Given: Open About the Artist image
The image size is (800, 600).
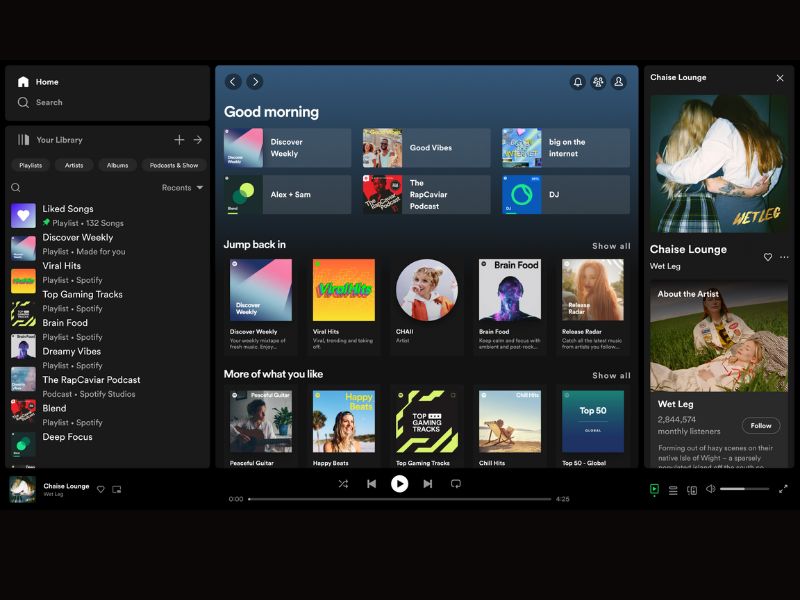Looking at the screenshot, I should tap(719, 337).
